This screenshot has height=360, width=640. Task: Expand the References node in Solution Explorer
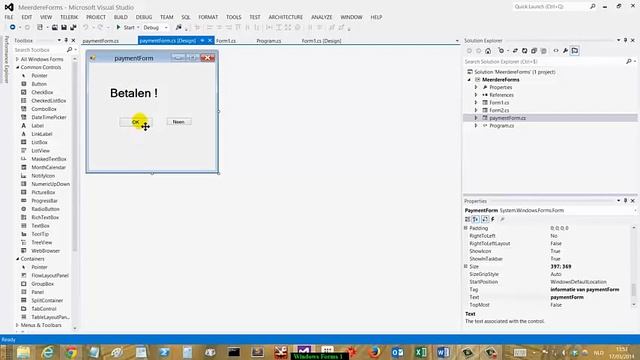click(x=476, y=95)
